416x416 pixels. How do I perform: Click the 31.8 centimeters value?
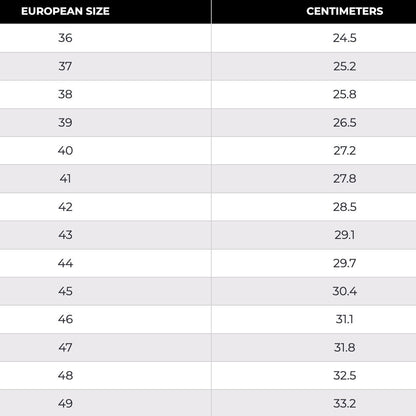click(x=345, y=347)
